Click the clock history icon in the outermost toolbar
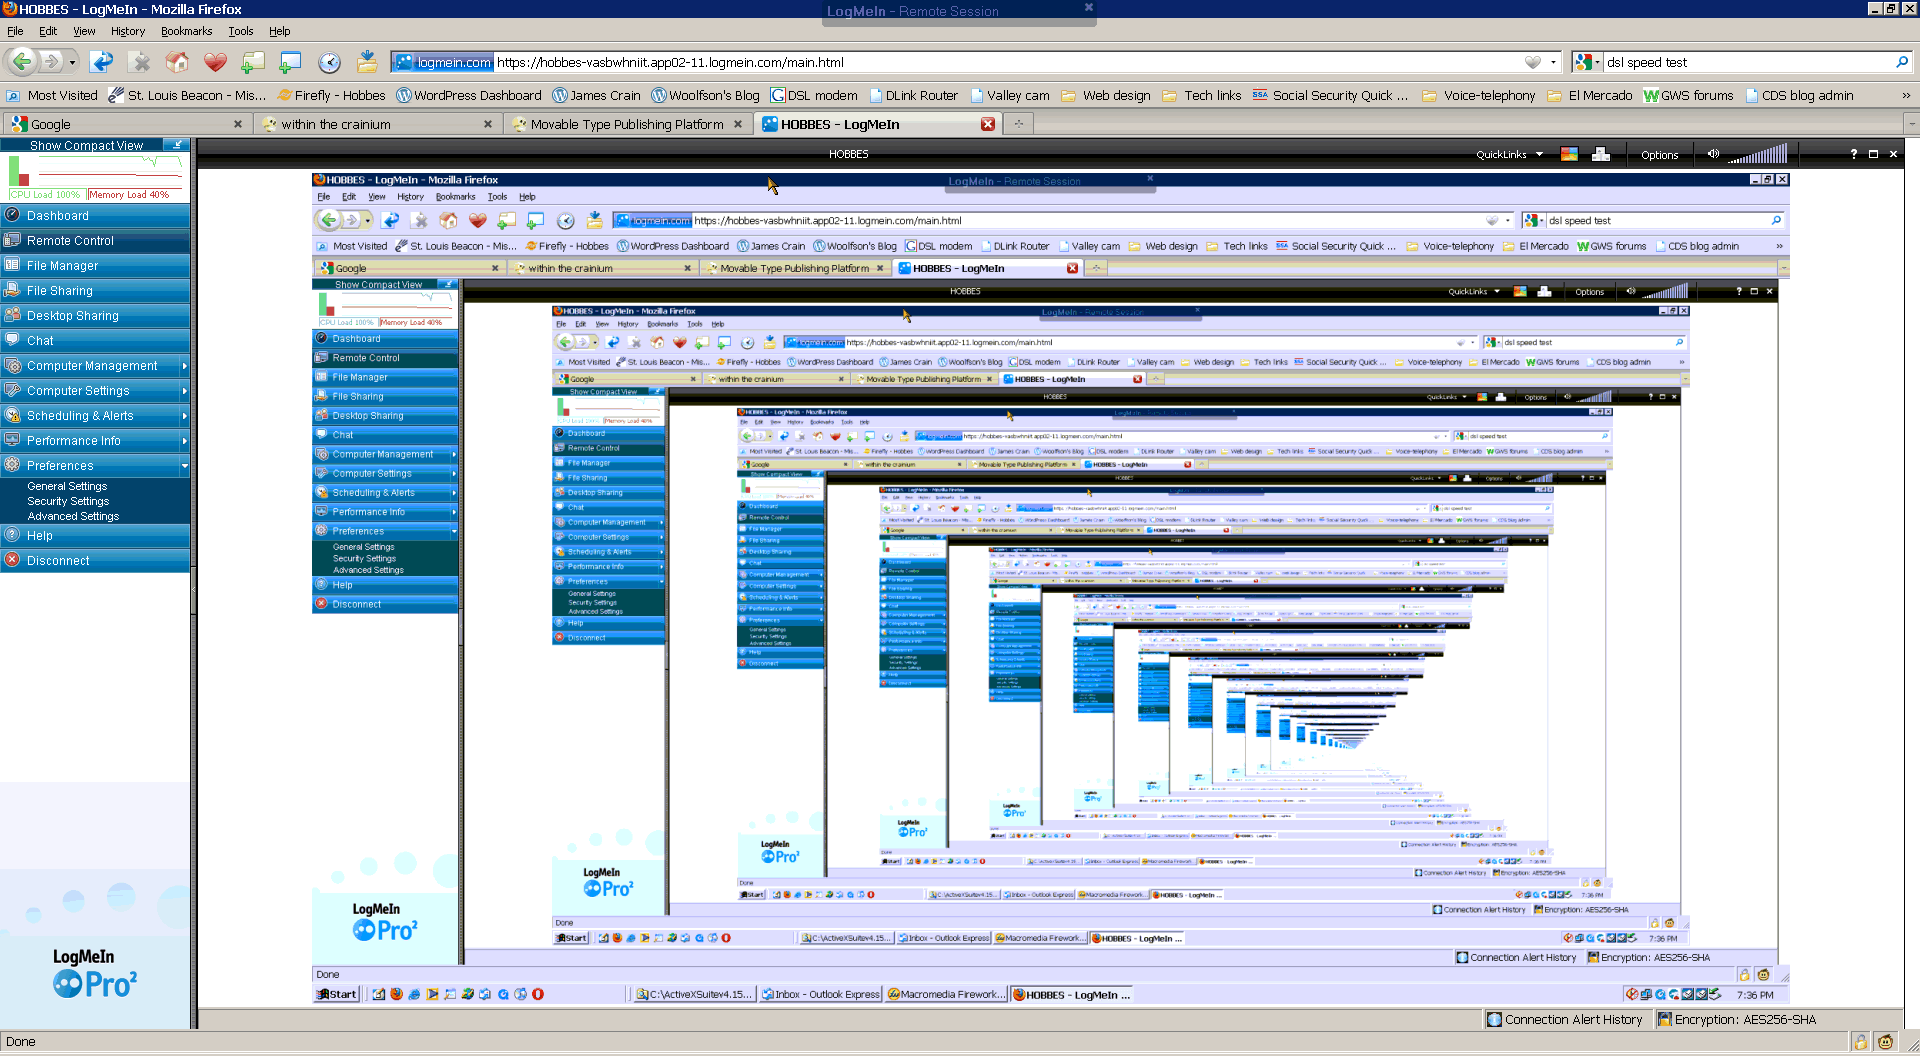The height and width of the screenshot is (1056, 1920). pos(329,62)
